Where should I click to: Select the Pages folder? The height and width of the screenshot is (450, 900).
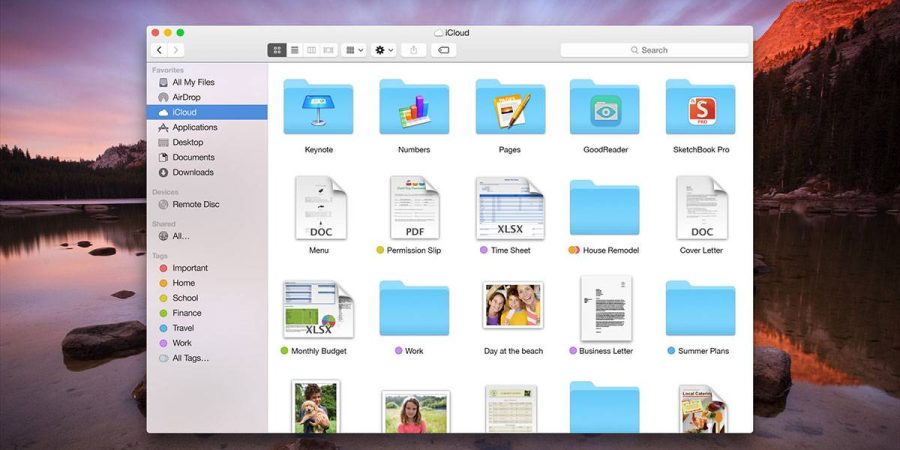click(x=510, y=107)
